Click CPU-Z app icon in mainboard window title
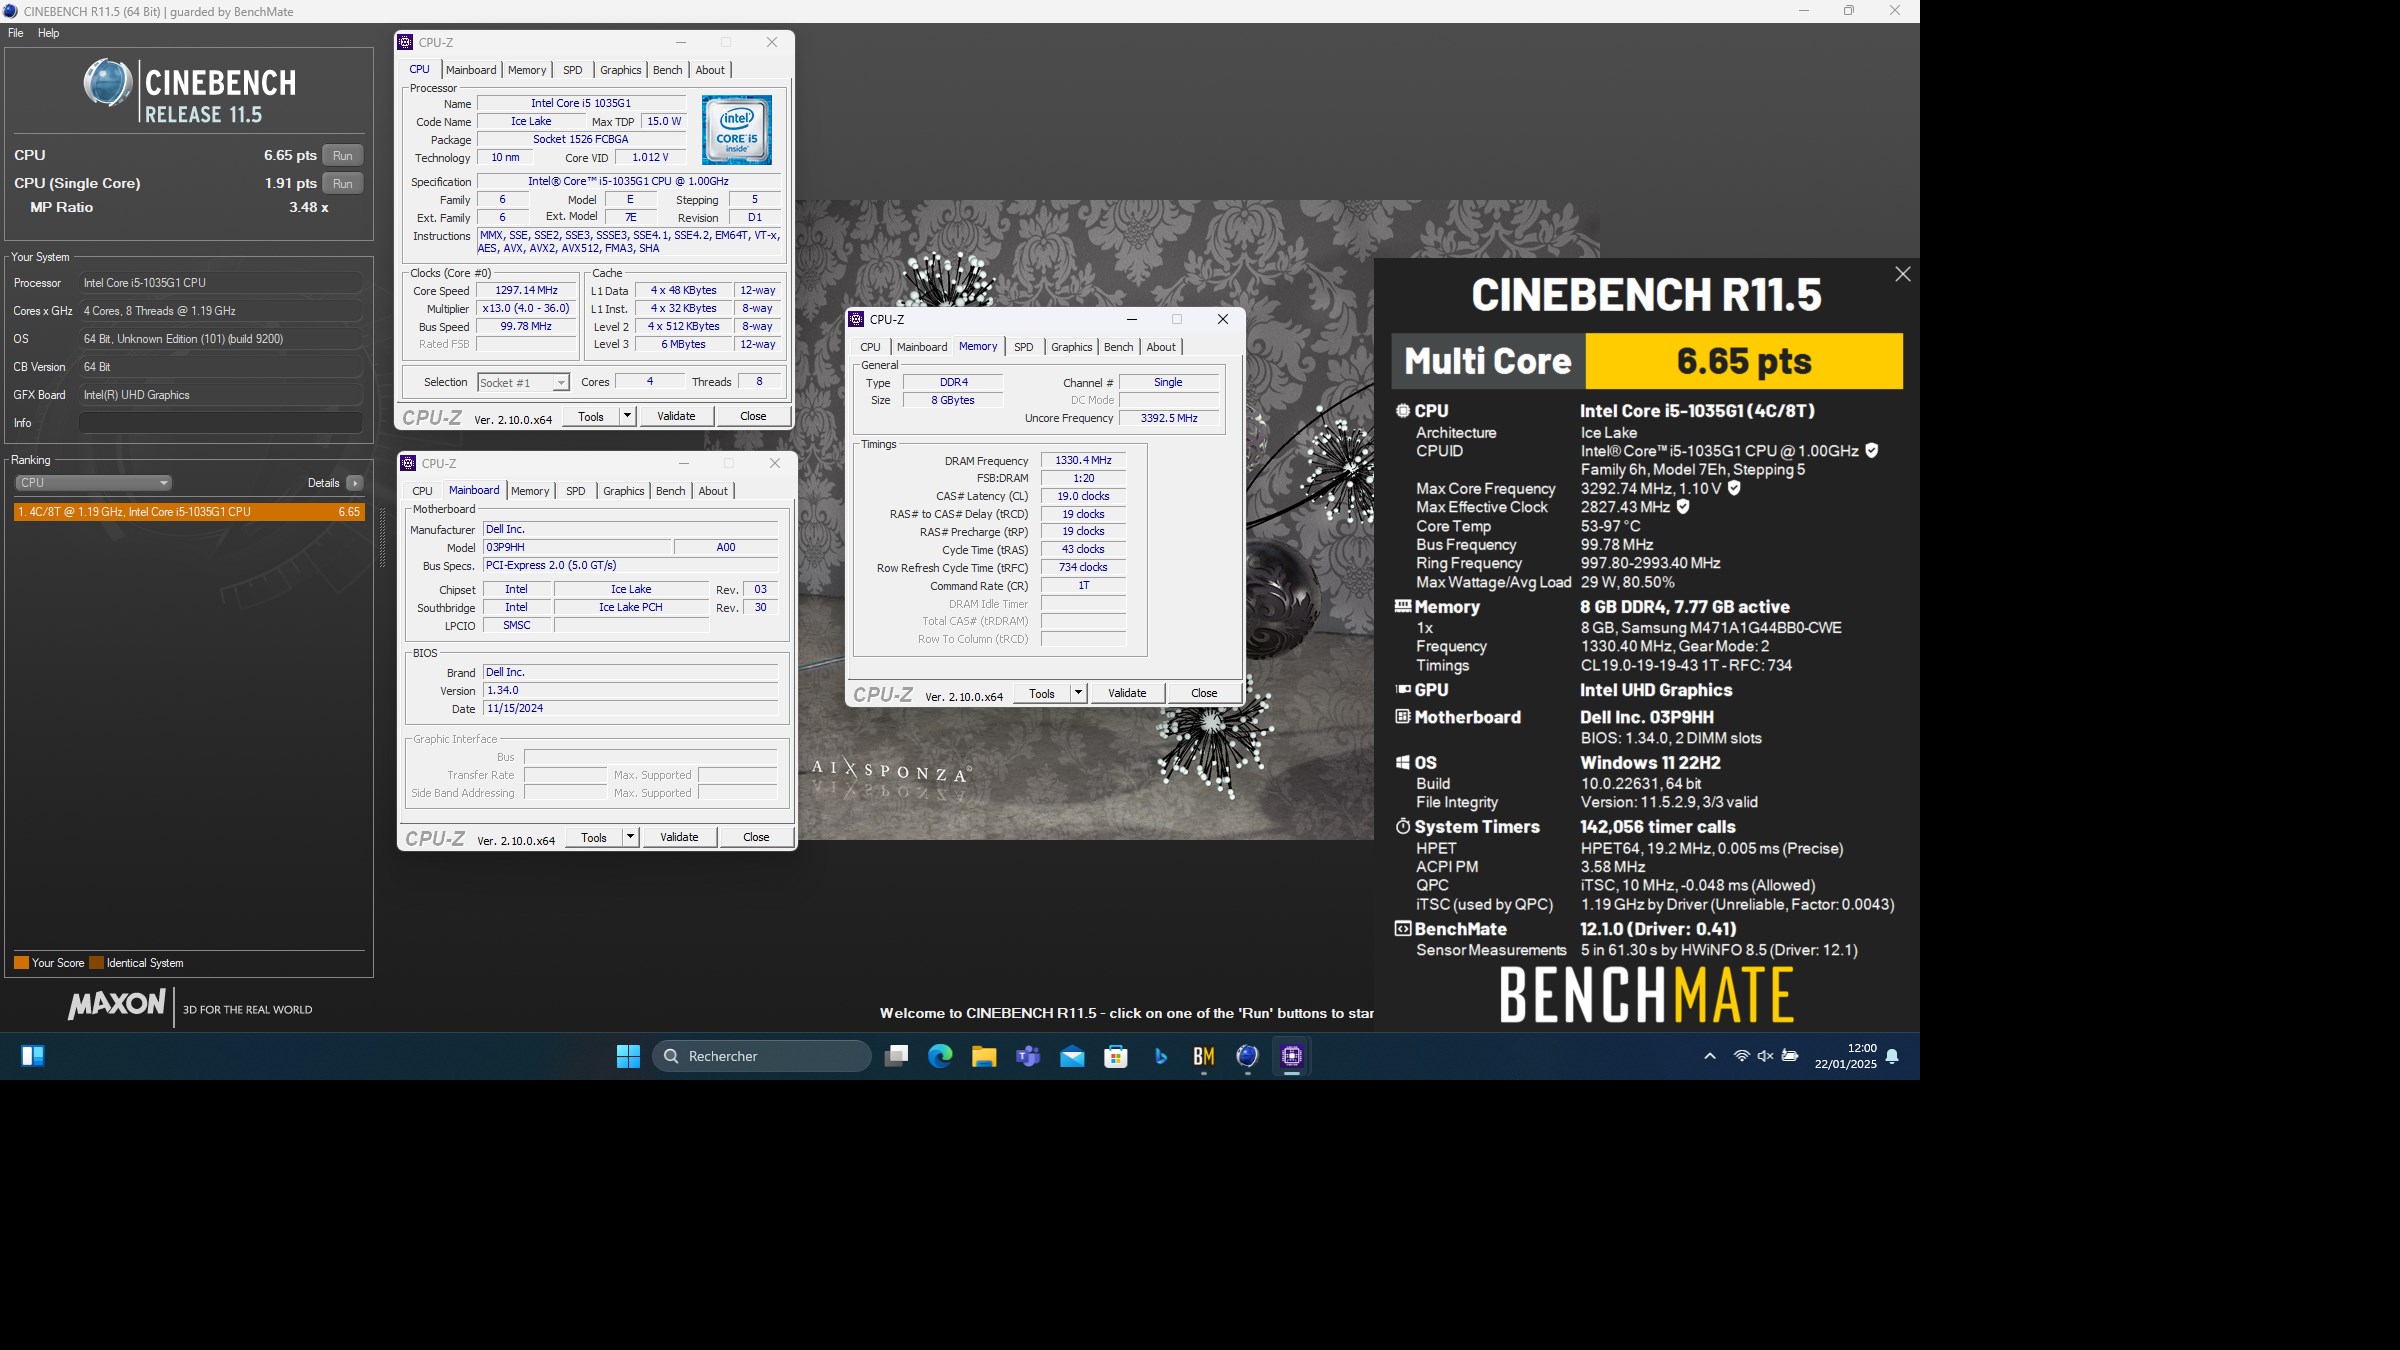This screenshot has height=1350, width=2400. pyautogui.click(x=408, y=463)
